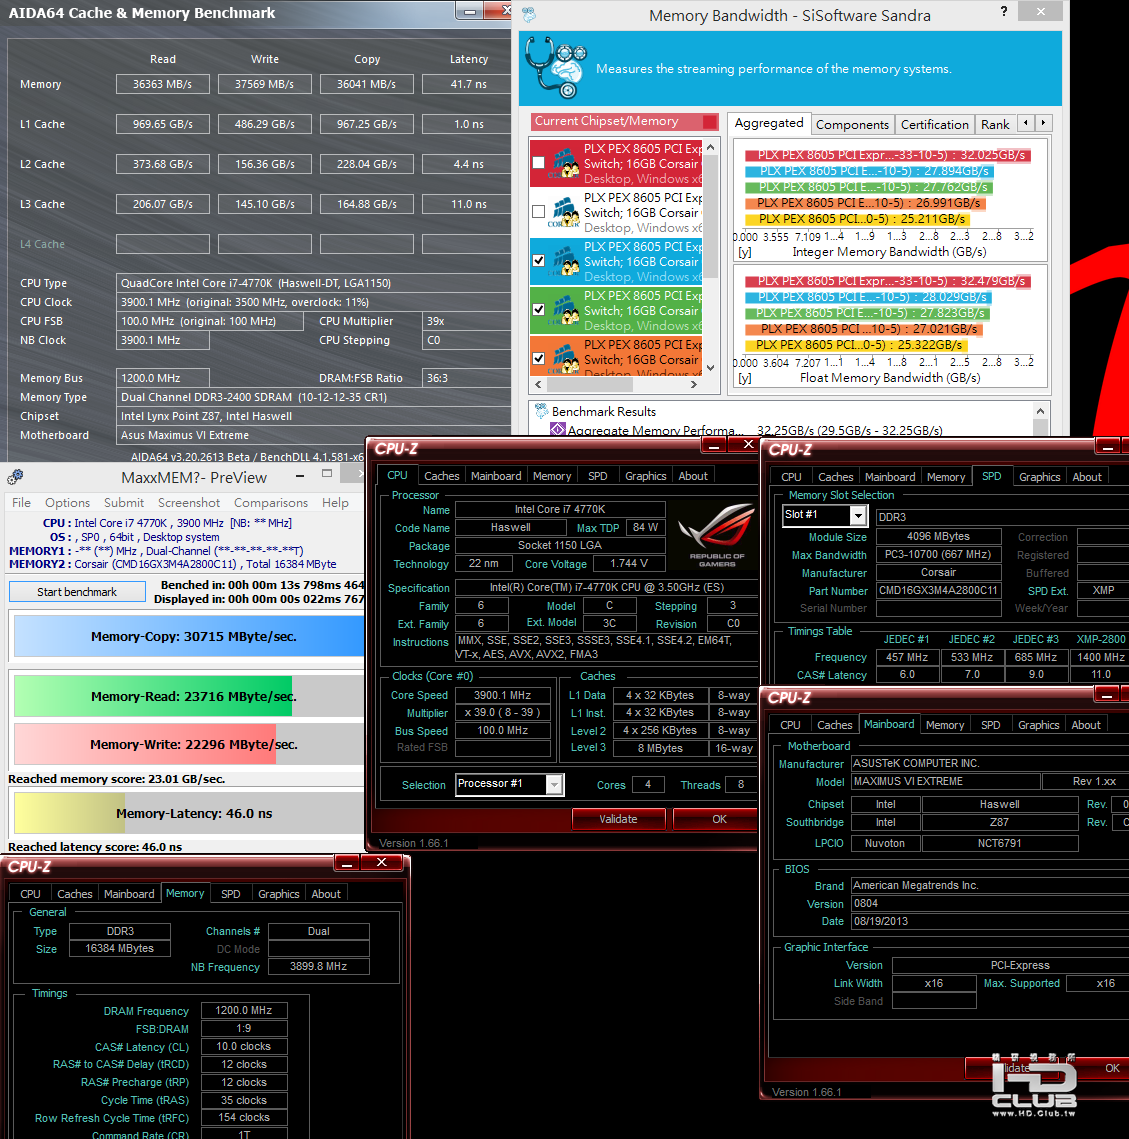The image size is (1129, 1139).
Task: Open Caches tab in CPU-Z processor window
Action: (442, 476)
